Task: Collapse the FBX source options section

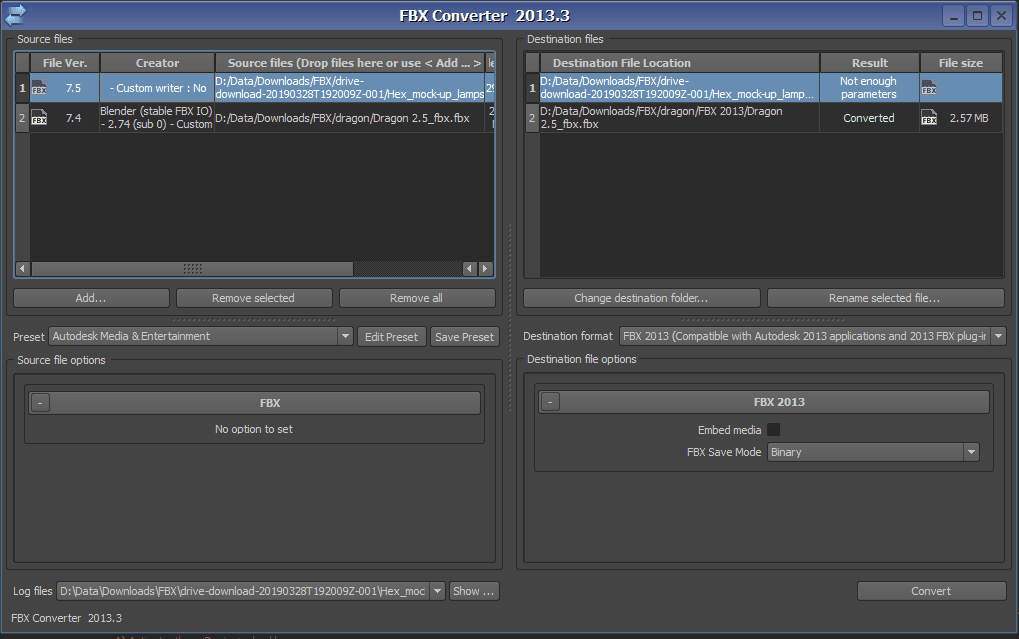Action: pyautogui.click(x=38, y=403)
